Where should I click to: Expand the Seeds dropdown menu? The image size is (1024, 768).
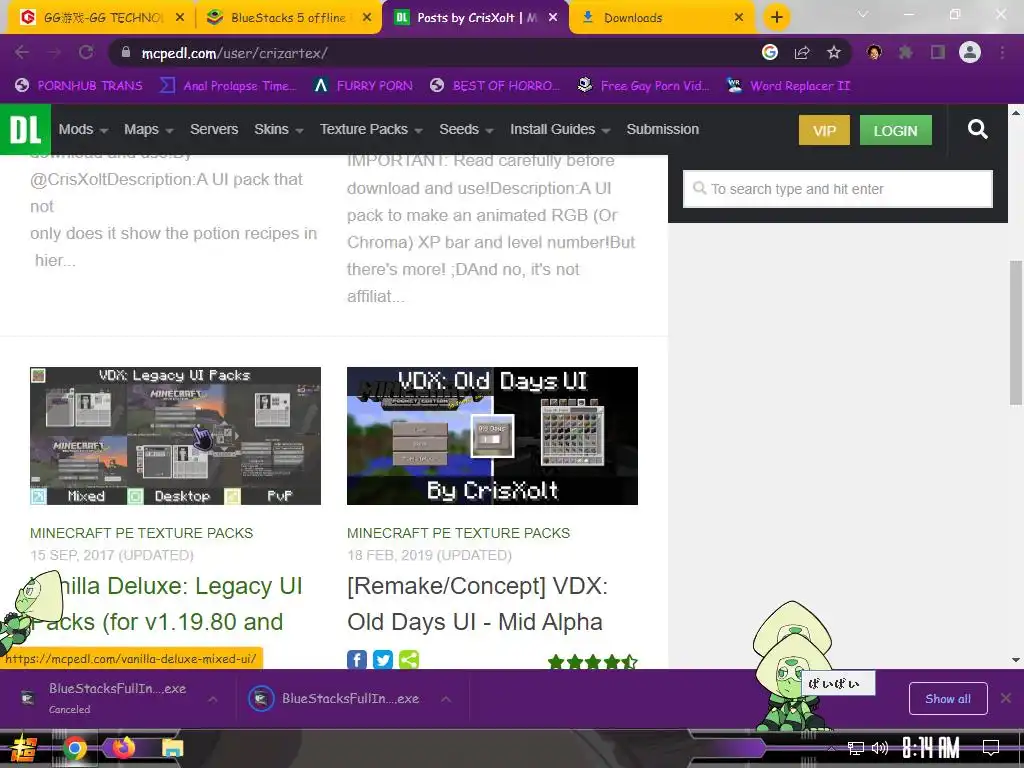466,129
